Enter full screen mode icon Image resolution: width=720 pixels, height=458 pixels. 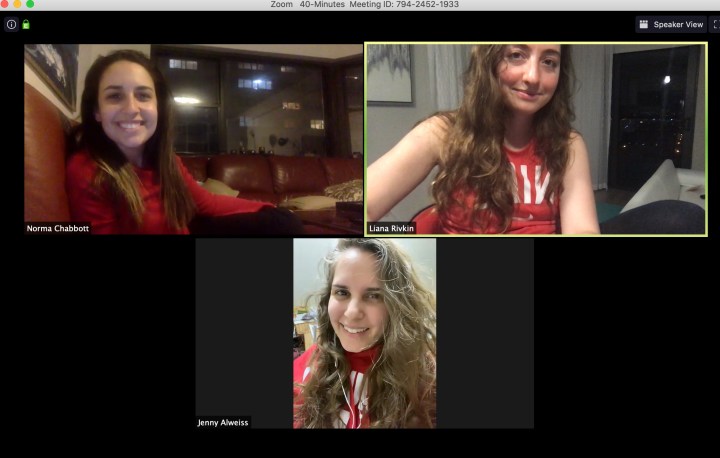(x=714, y=24)
